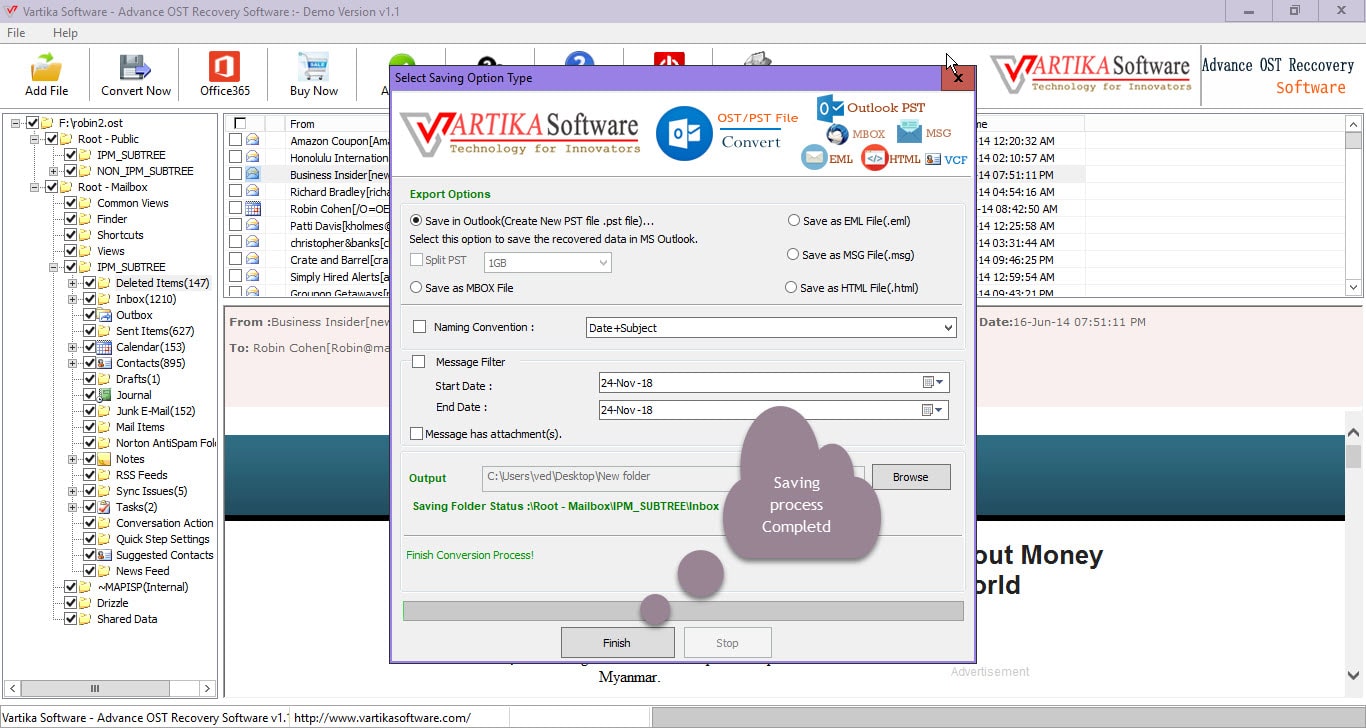Open the Split PST 1GB dropdown
Screen dimensions: 1366x728
[548, 262]
